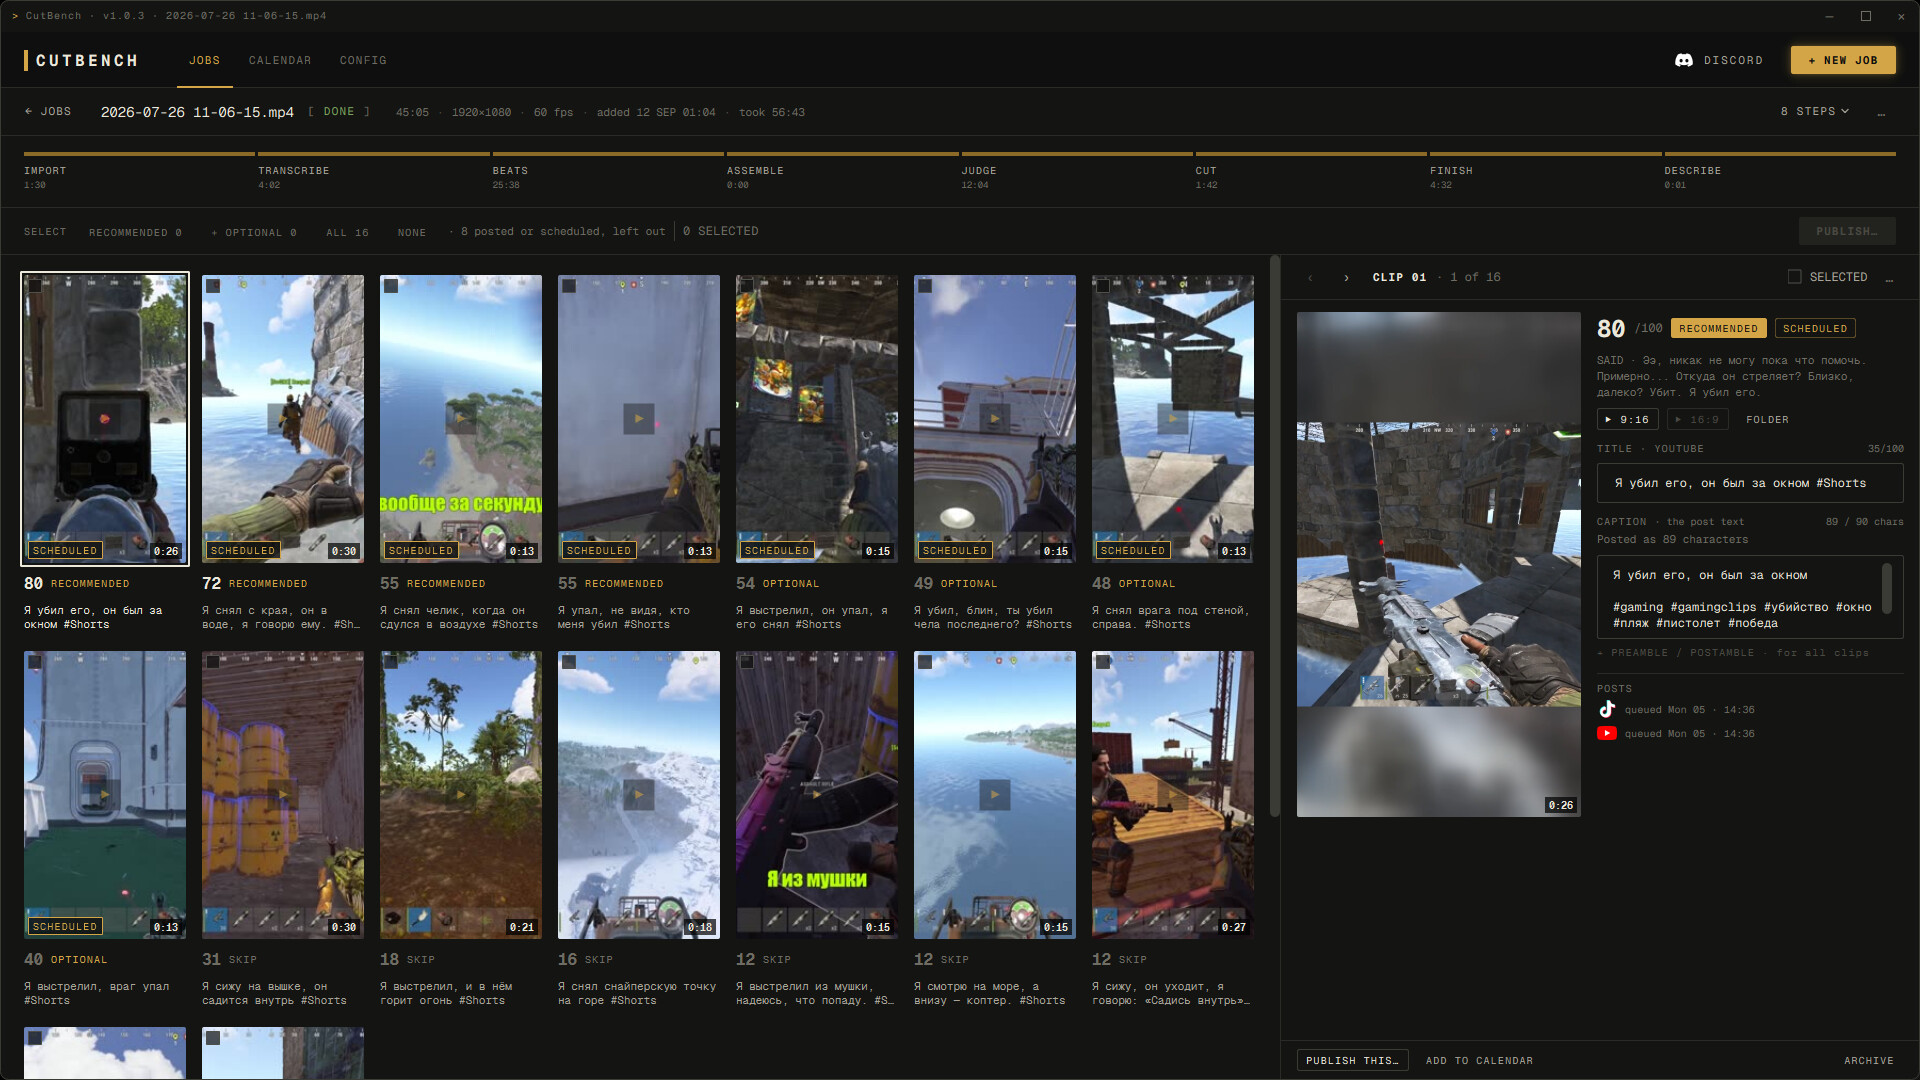Click the RECOMMENDED badge in clip panel
Viewport: 1920px width, 1080px height.
pos(1718,328)
